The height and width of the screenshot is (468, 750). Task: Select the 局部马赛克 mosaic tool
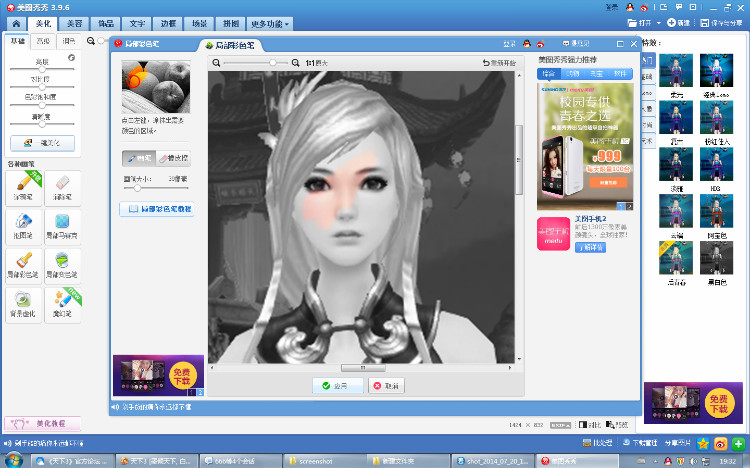[63, 227]
